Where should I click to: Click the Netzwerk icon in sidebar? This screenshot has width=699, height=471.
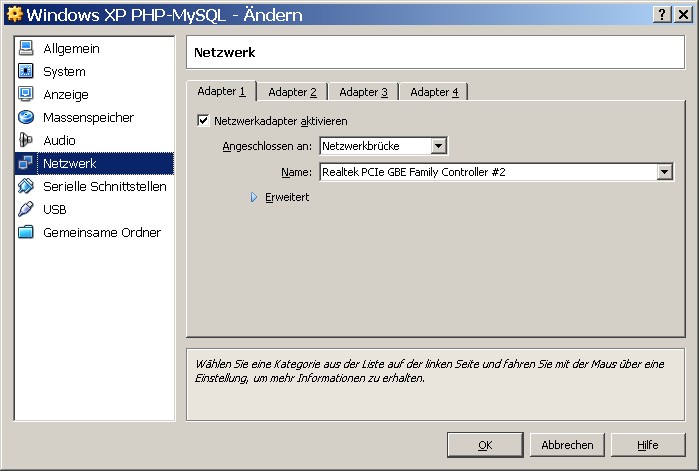pyautogui.click(x=26, y=163)
